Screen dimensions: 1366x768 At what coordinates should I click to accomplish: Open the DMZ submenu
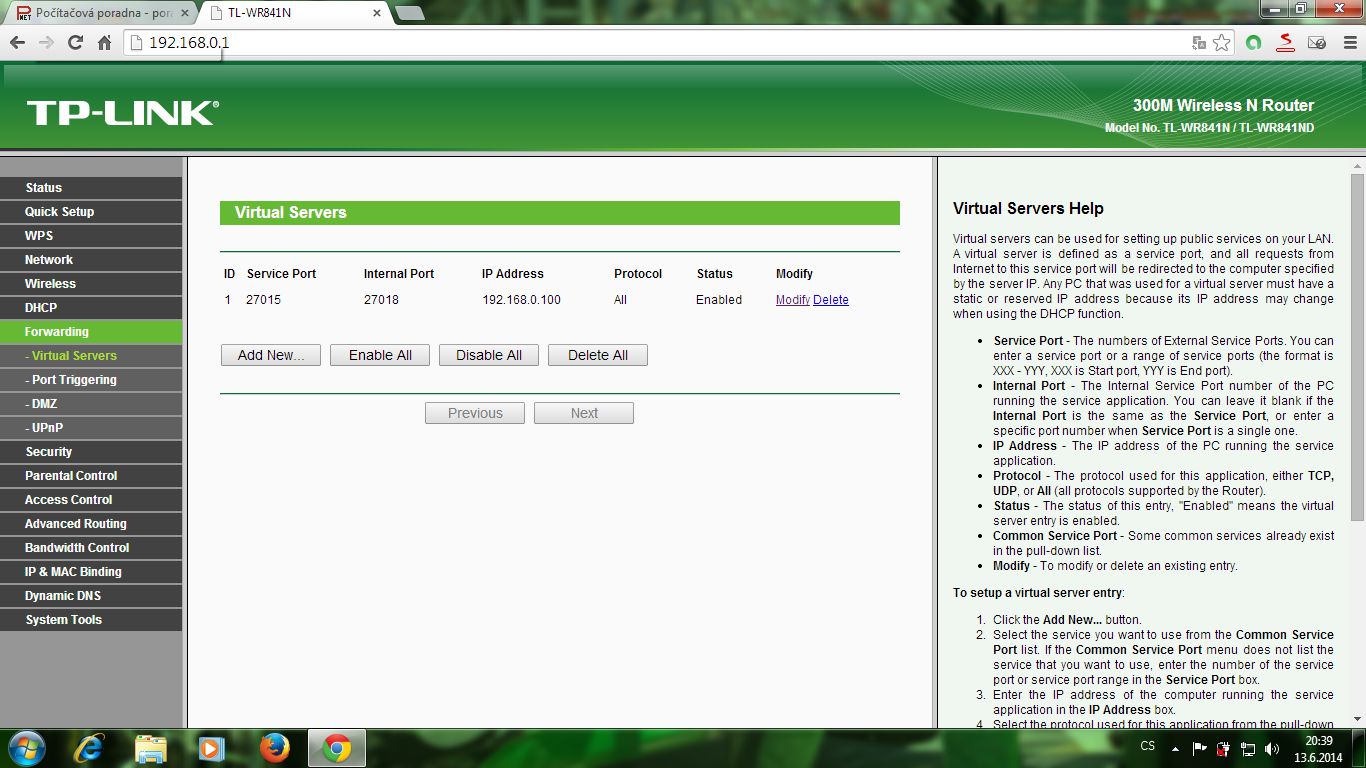[91, 404]
